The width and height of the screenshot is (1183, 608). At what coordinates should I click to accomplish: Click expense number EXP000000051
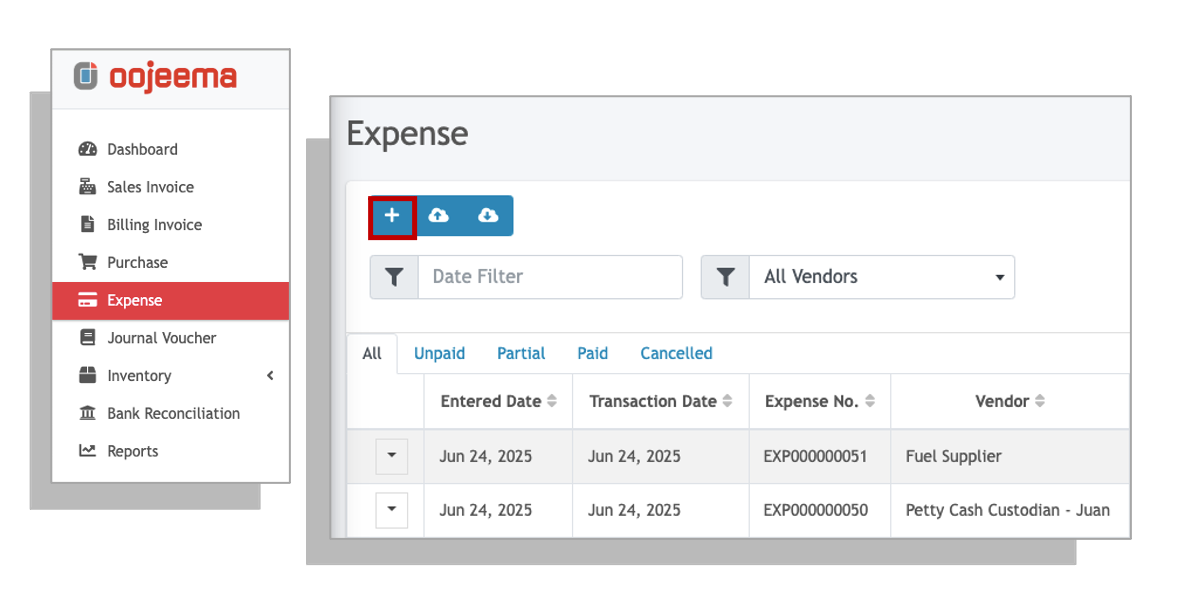pos(815,456)
